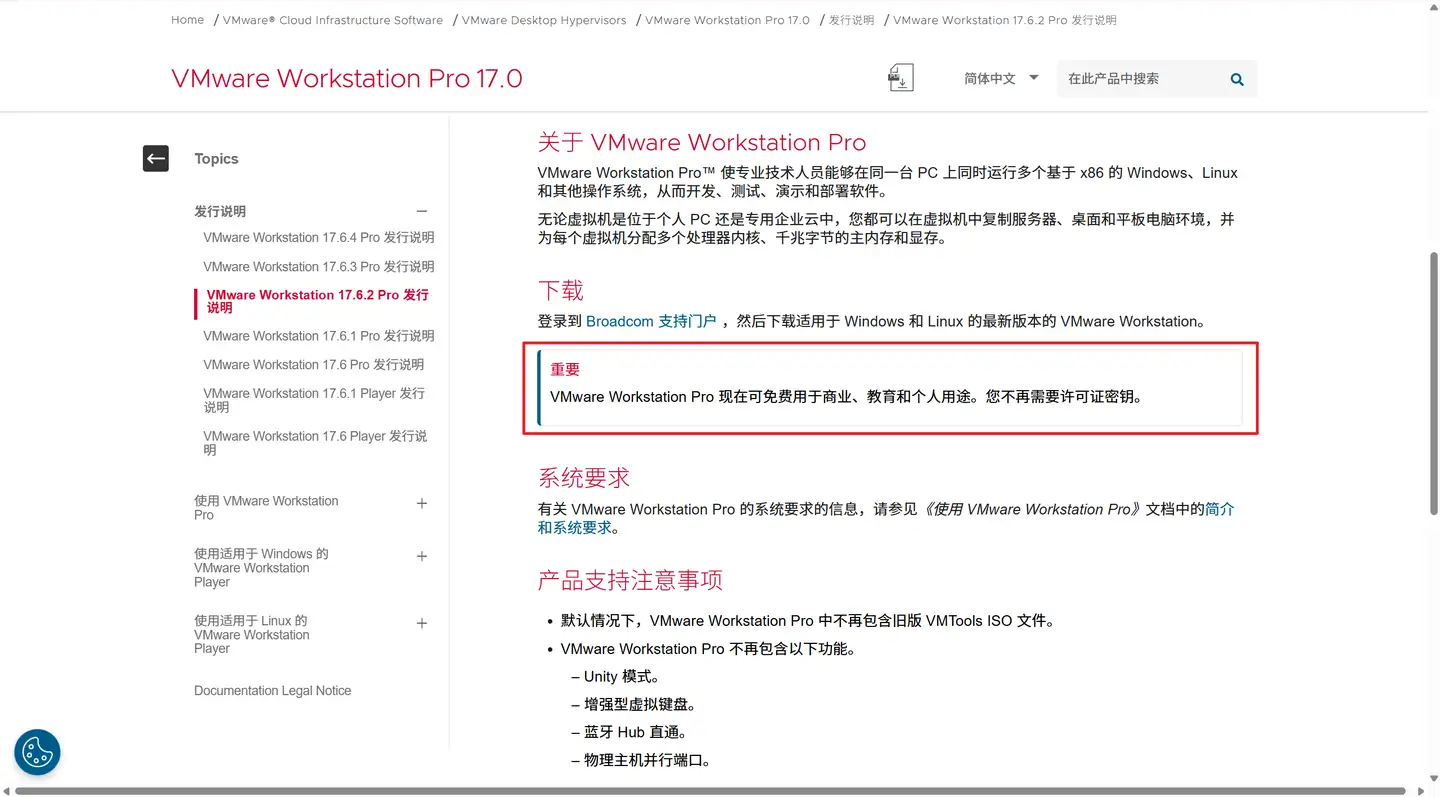
Task: Open cookie settings button
Action: tap(37, 751)
